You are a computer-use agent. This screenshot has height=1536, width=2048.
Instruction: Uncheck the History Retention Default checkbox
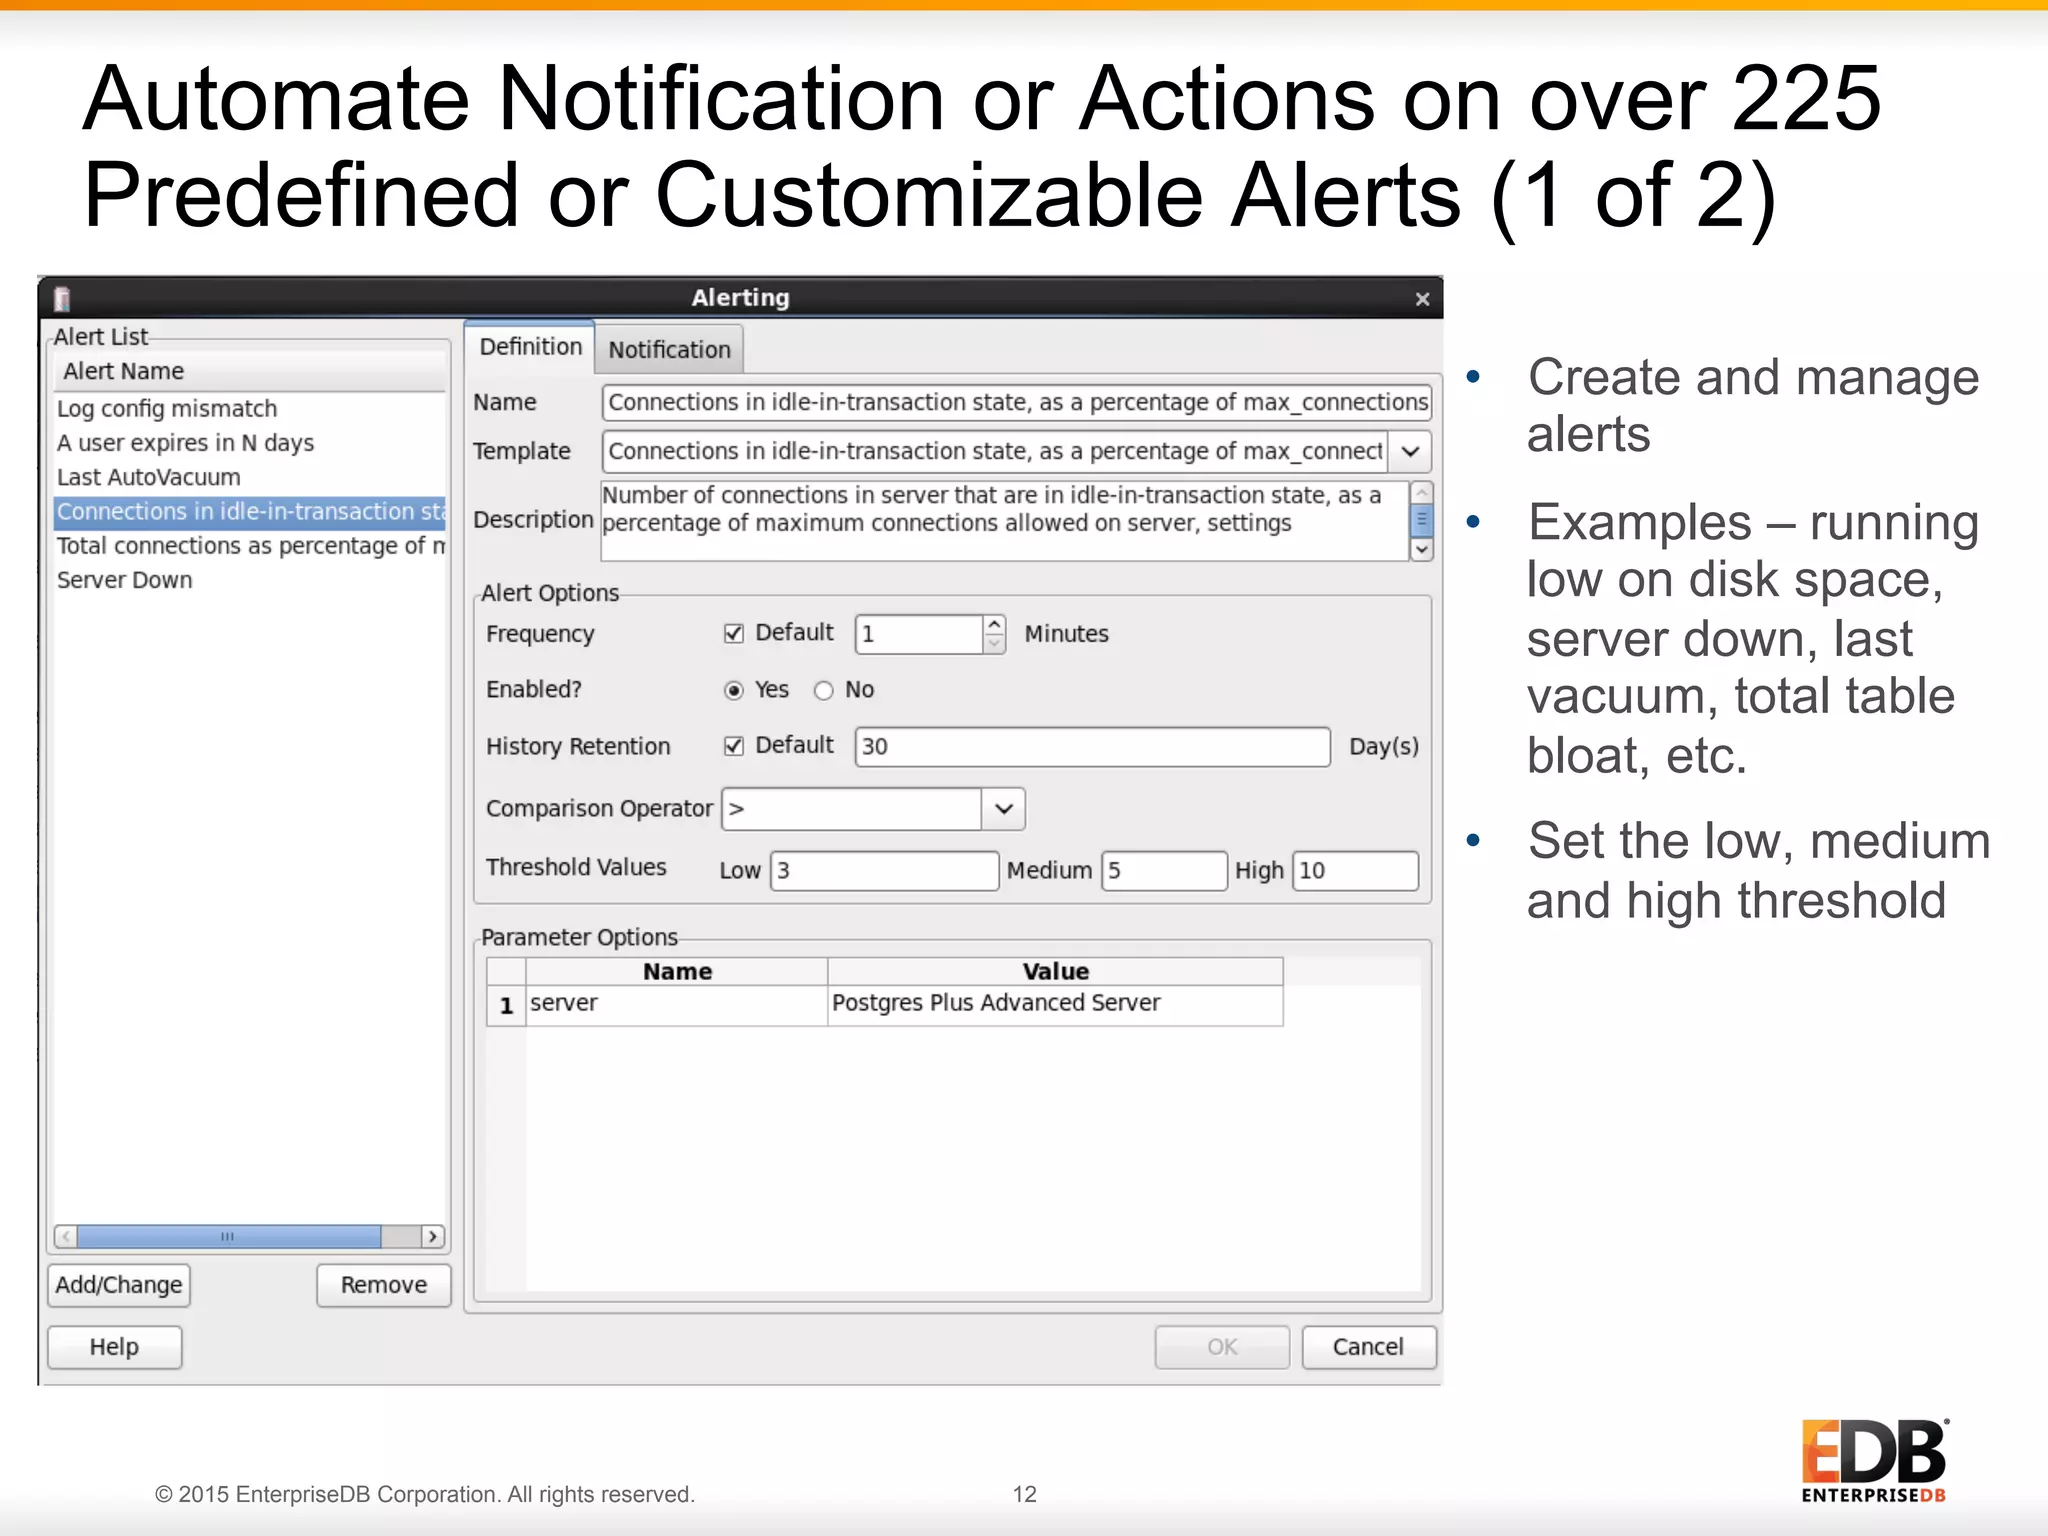[x=734, y=746]
